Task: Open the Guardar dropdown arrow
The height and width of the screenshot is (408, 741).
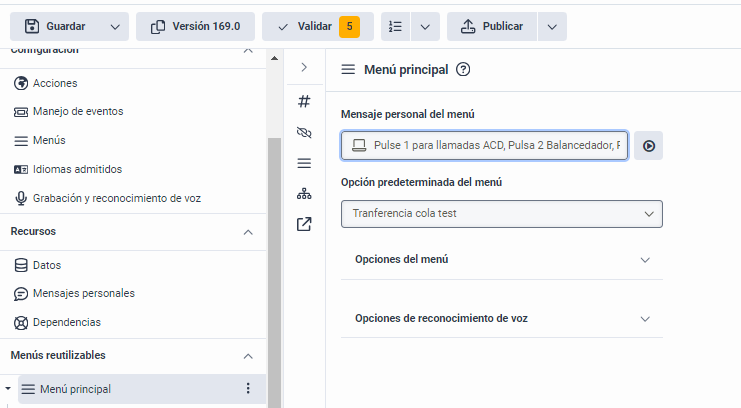Action: click(116, 26)
